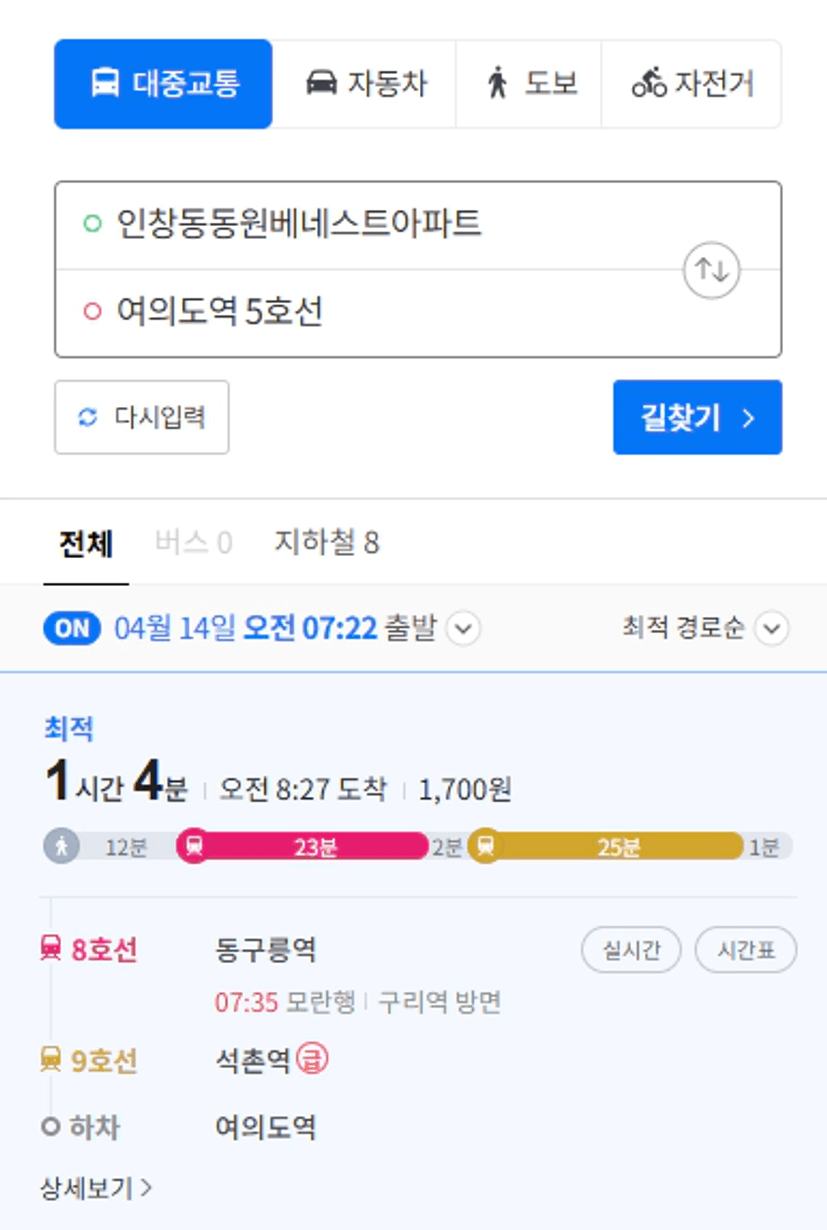
Task: Select the 자전거 bicycle mode
Action: pos(691,84)
